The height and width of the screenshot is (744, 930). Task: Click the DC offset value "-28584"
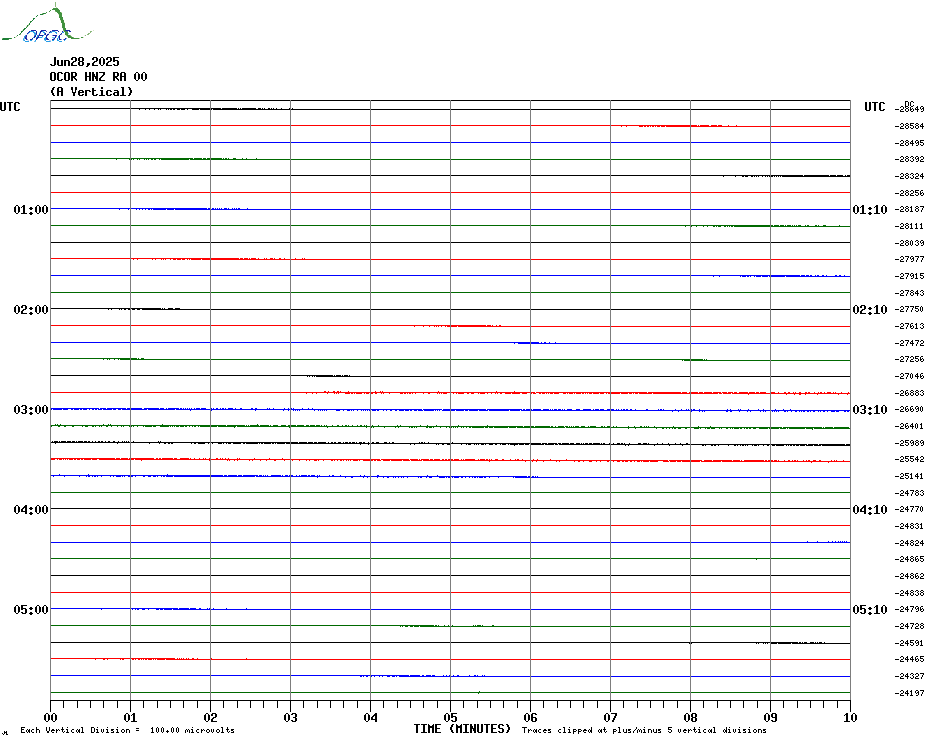click(910, 126)
